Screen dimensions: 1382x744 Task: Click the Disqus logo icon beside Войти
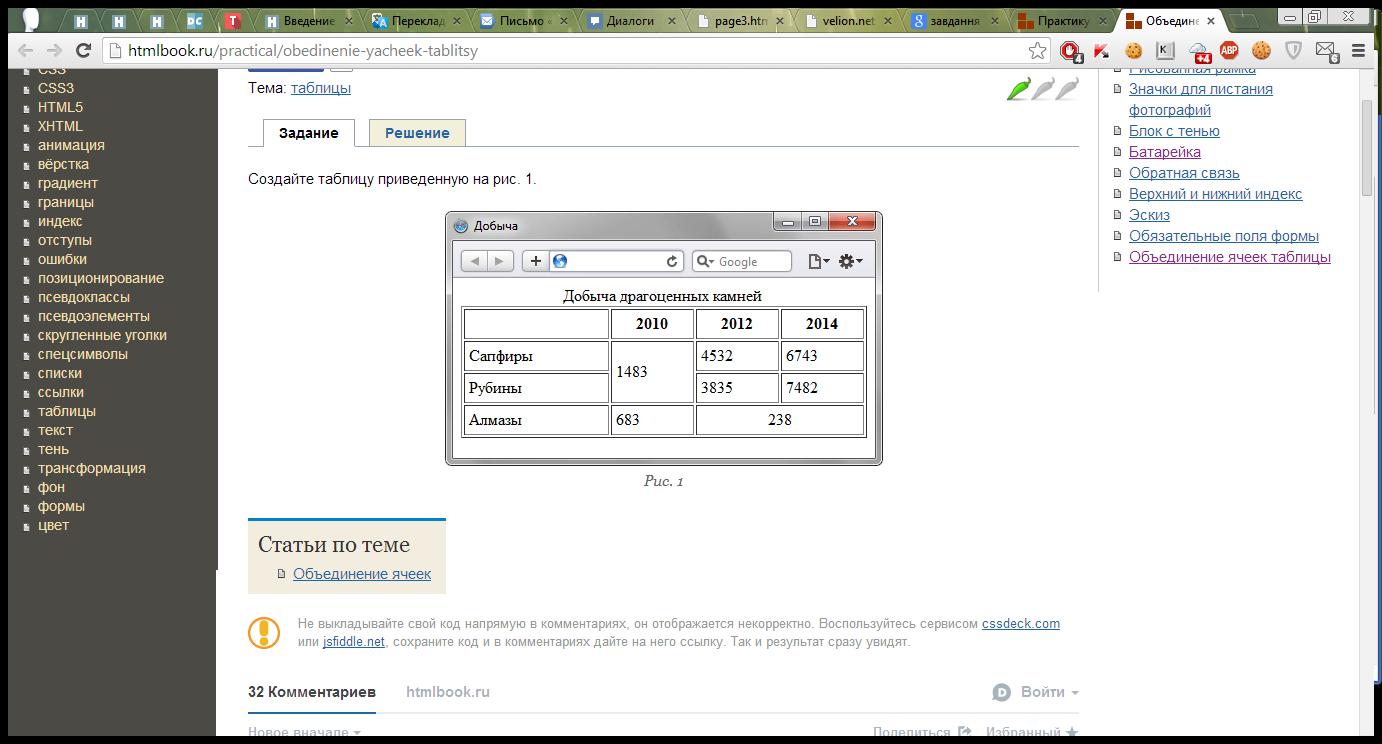(x=1001, y=692)
